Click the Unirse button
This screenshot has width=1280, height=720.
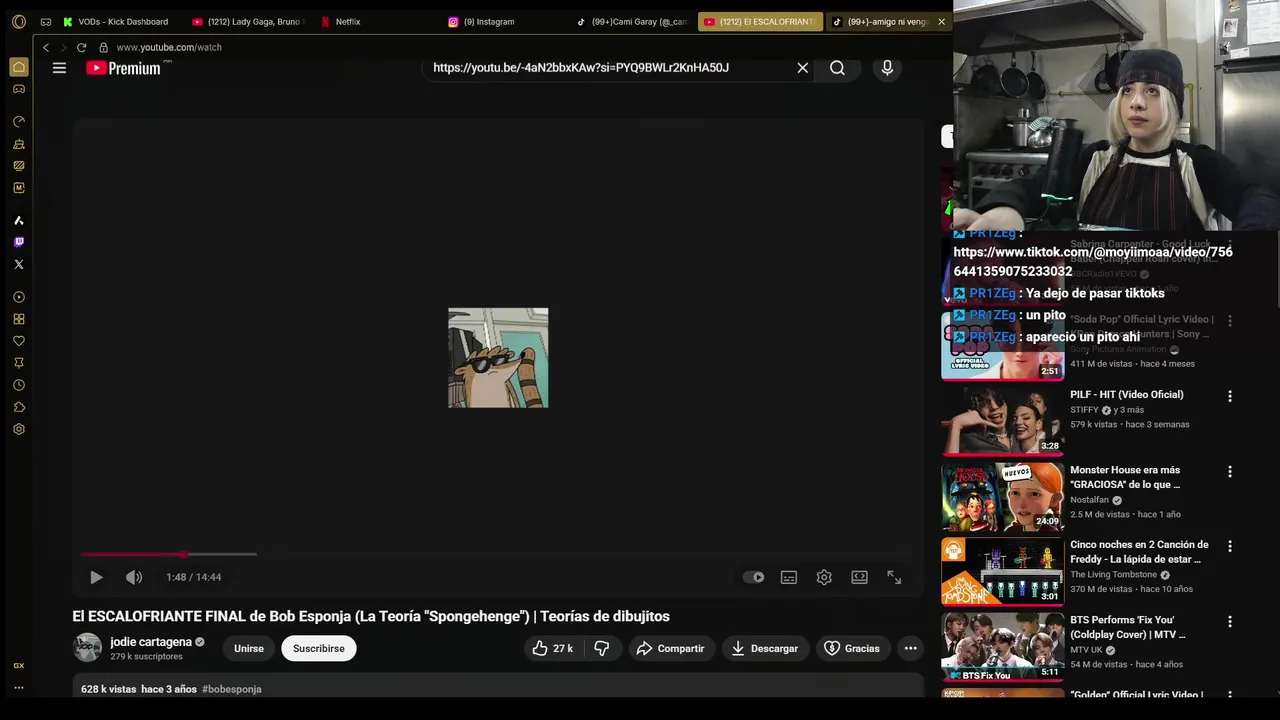click(x=249, y=648)
